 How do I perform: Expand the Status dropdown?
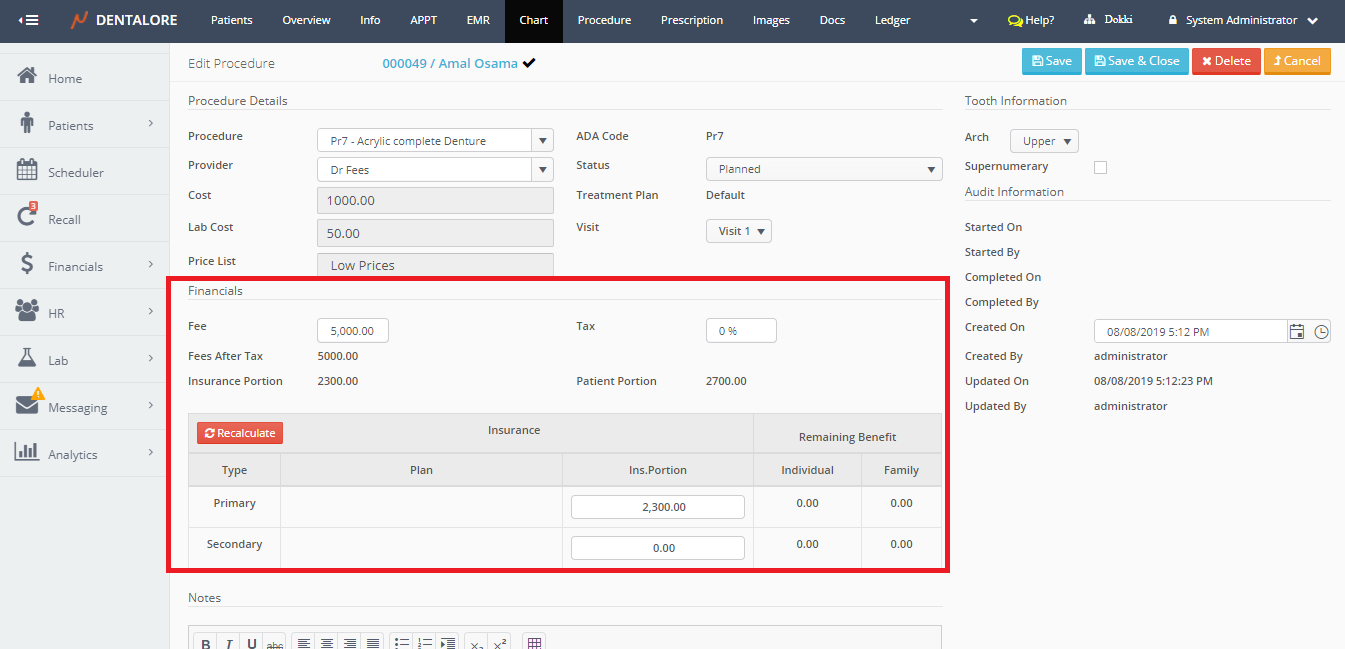pyautogui.click(x=823, y=169)
